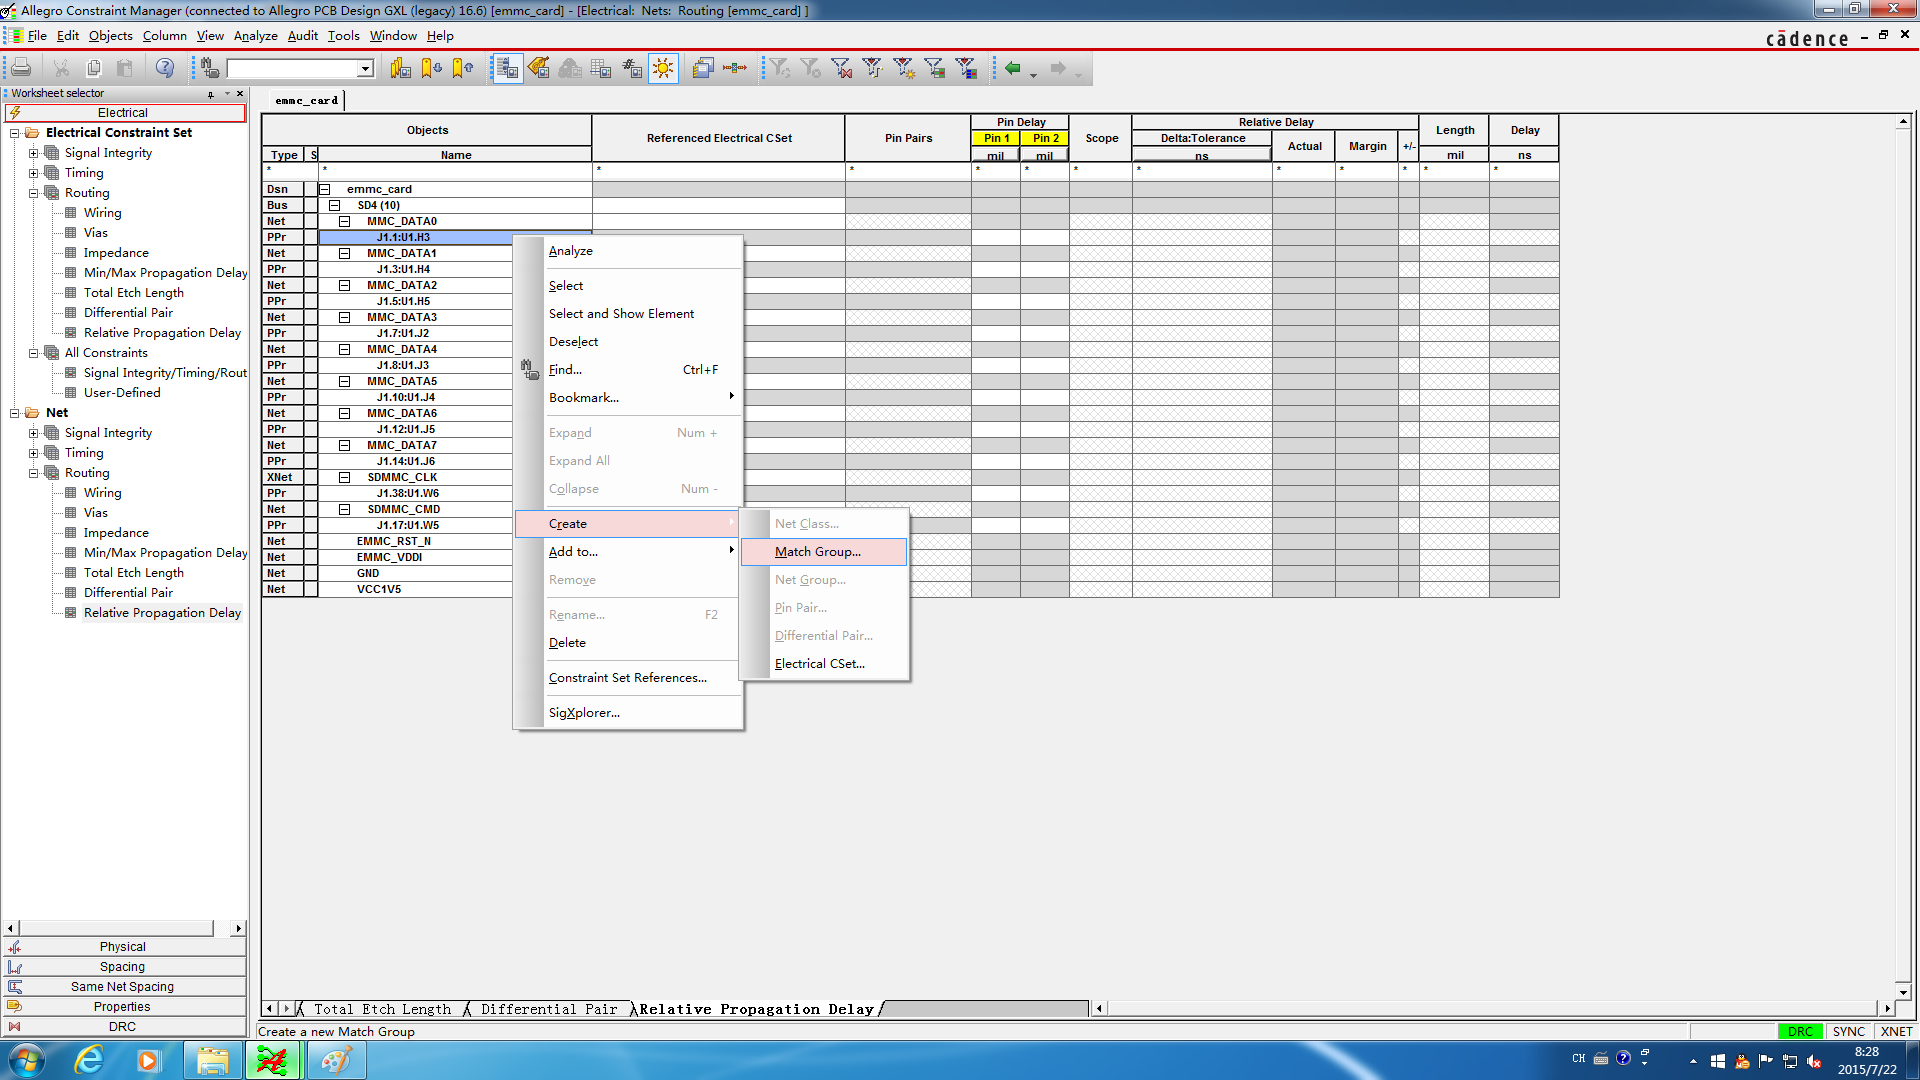This screenshot has width=1920, height=1080.
Task: Choose Electrical CSet... in the Create submenu
Action: [x=824, y=664]
